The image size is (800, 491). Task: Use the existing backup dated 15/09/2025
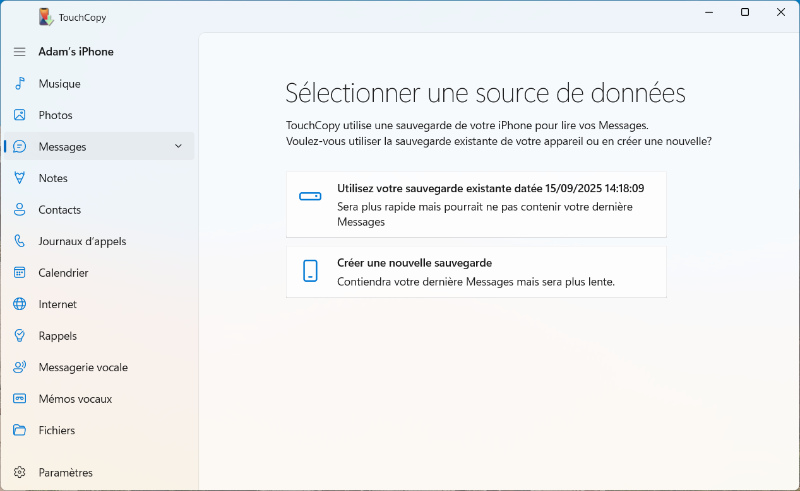point(476,204)
